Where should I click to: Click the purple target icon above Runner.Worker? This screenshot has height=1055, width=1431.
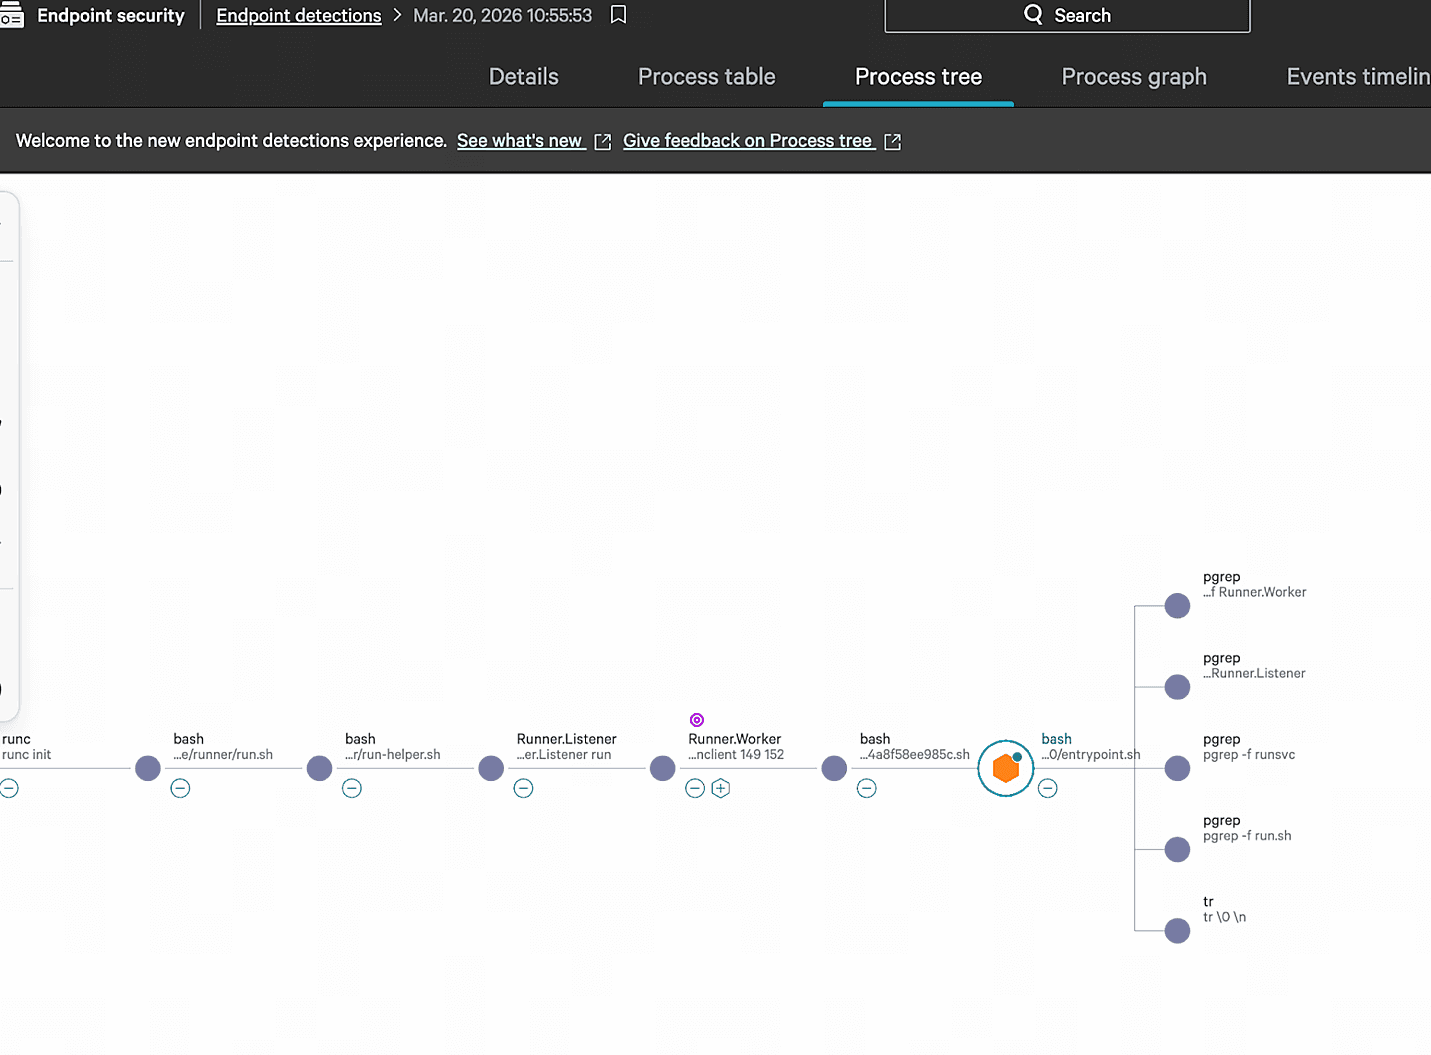tap(696, 719)
